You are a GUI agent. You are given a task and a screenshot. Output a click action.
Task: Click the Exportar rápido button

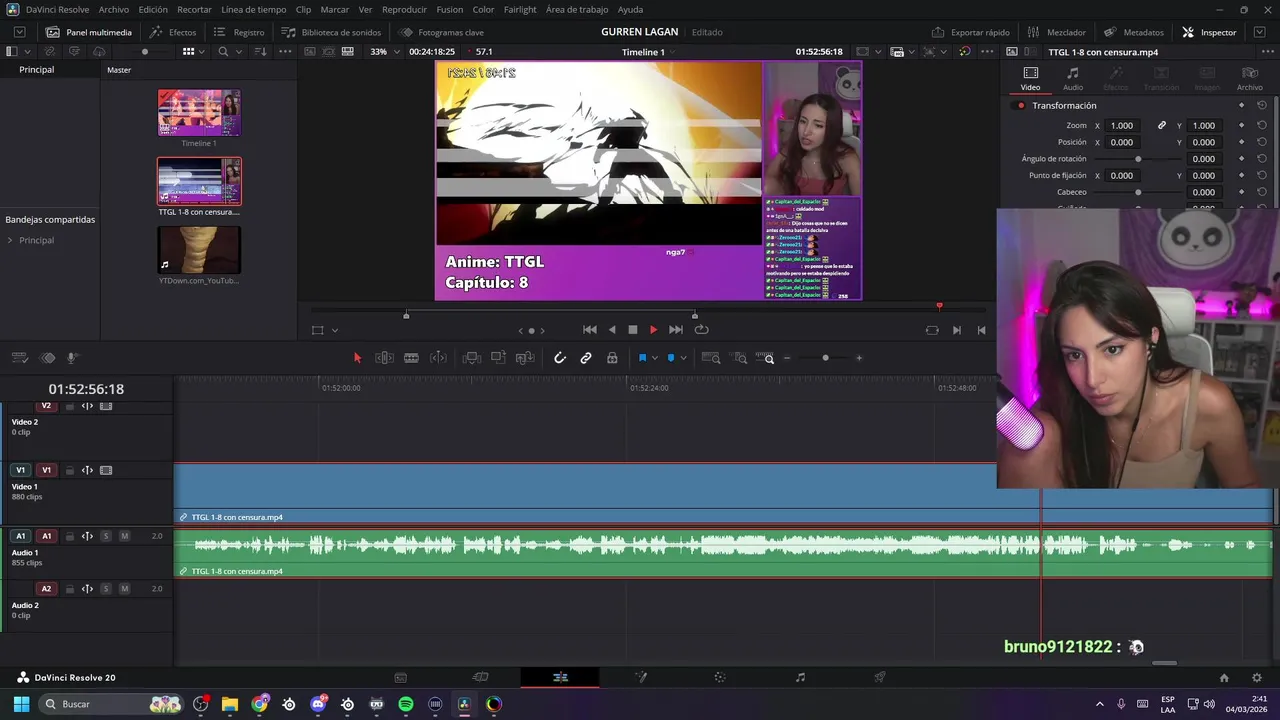click(970, 32)
